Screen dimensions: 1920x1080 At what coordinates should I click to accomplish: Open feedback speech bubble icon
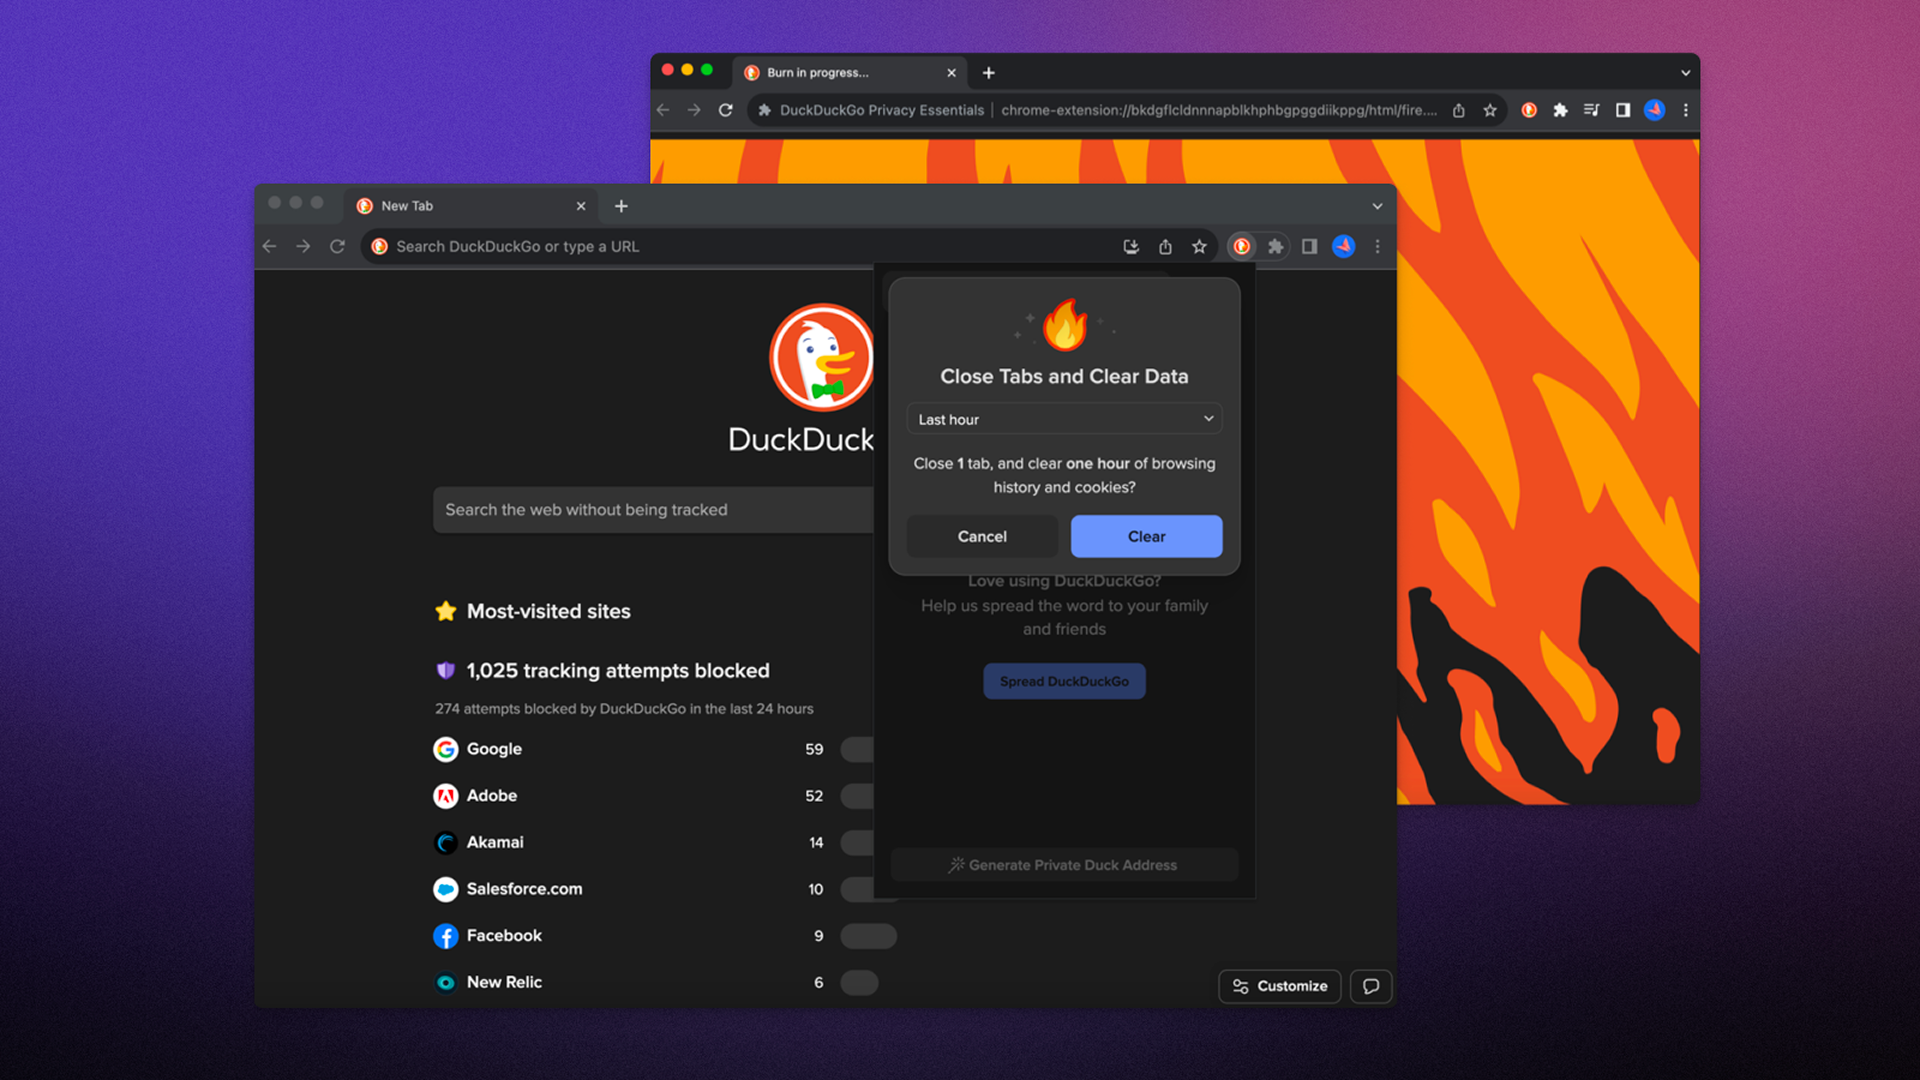tap(1371, 986)
